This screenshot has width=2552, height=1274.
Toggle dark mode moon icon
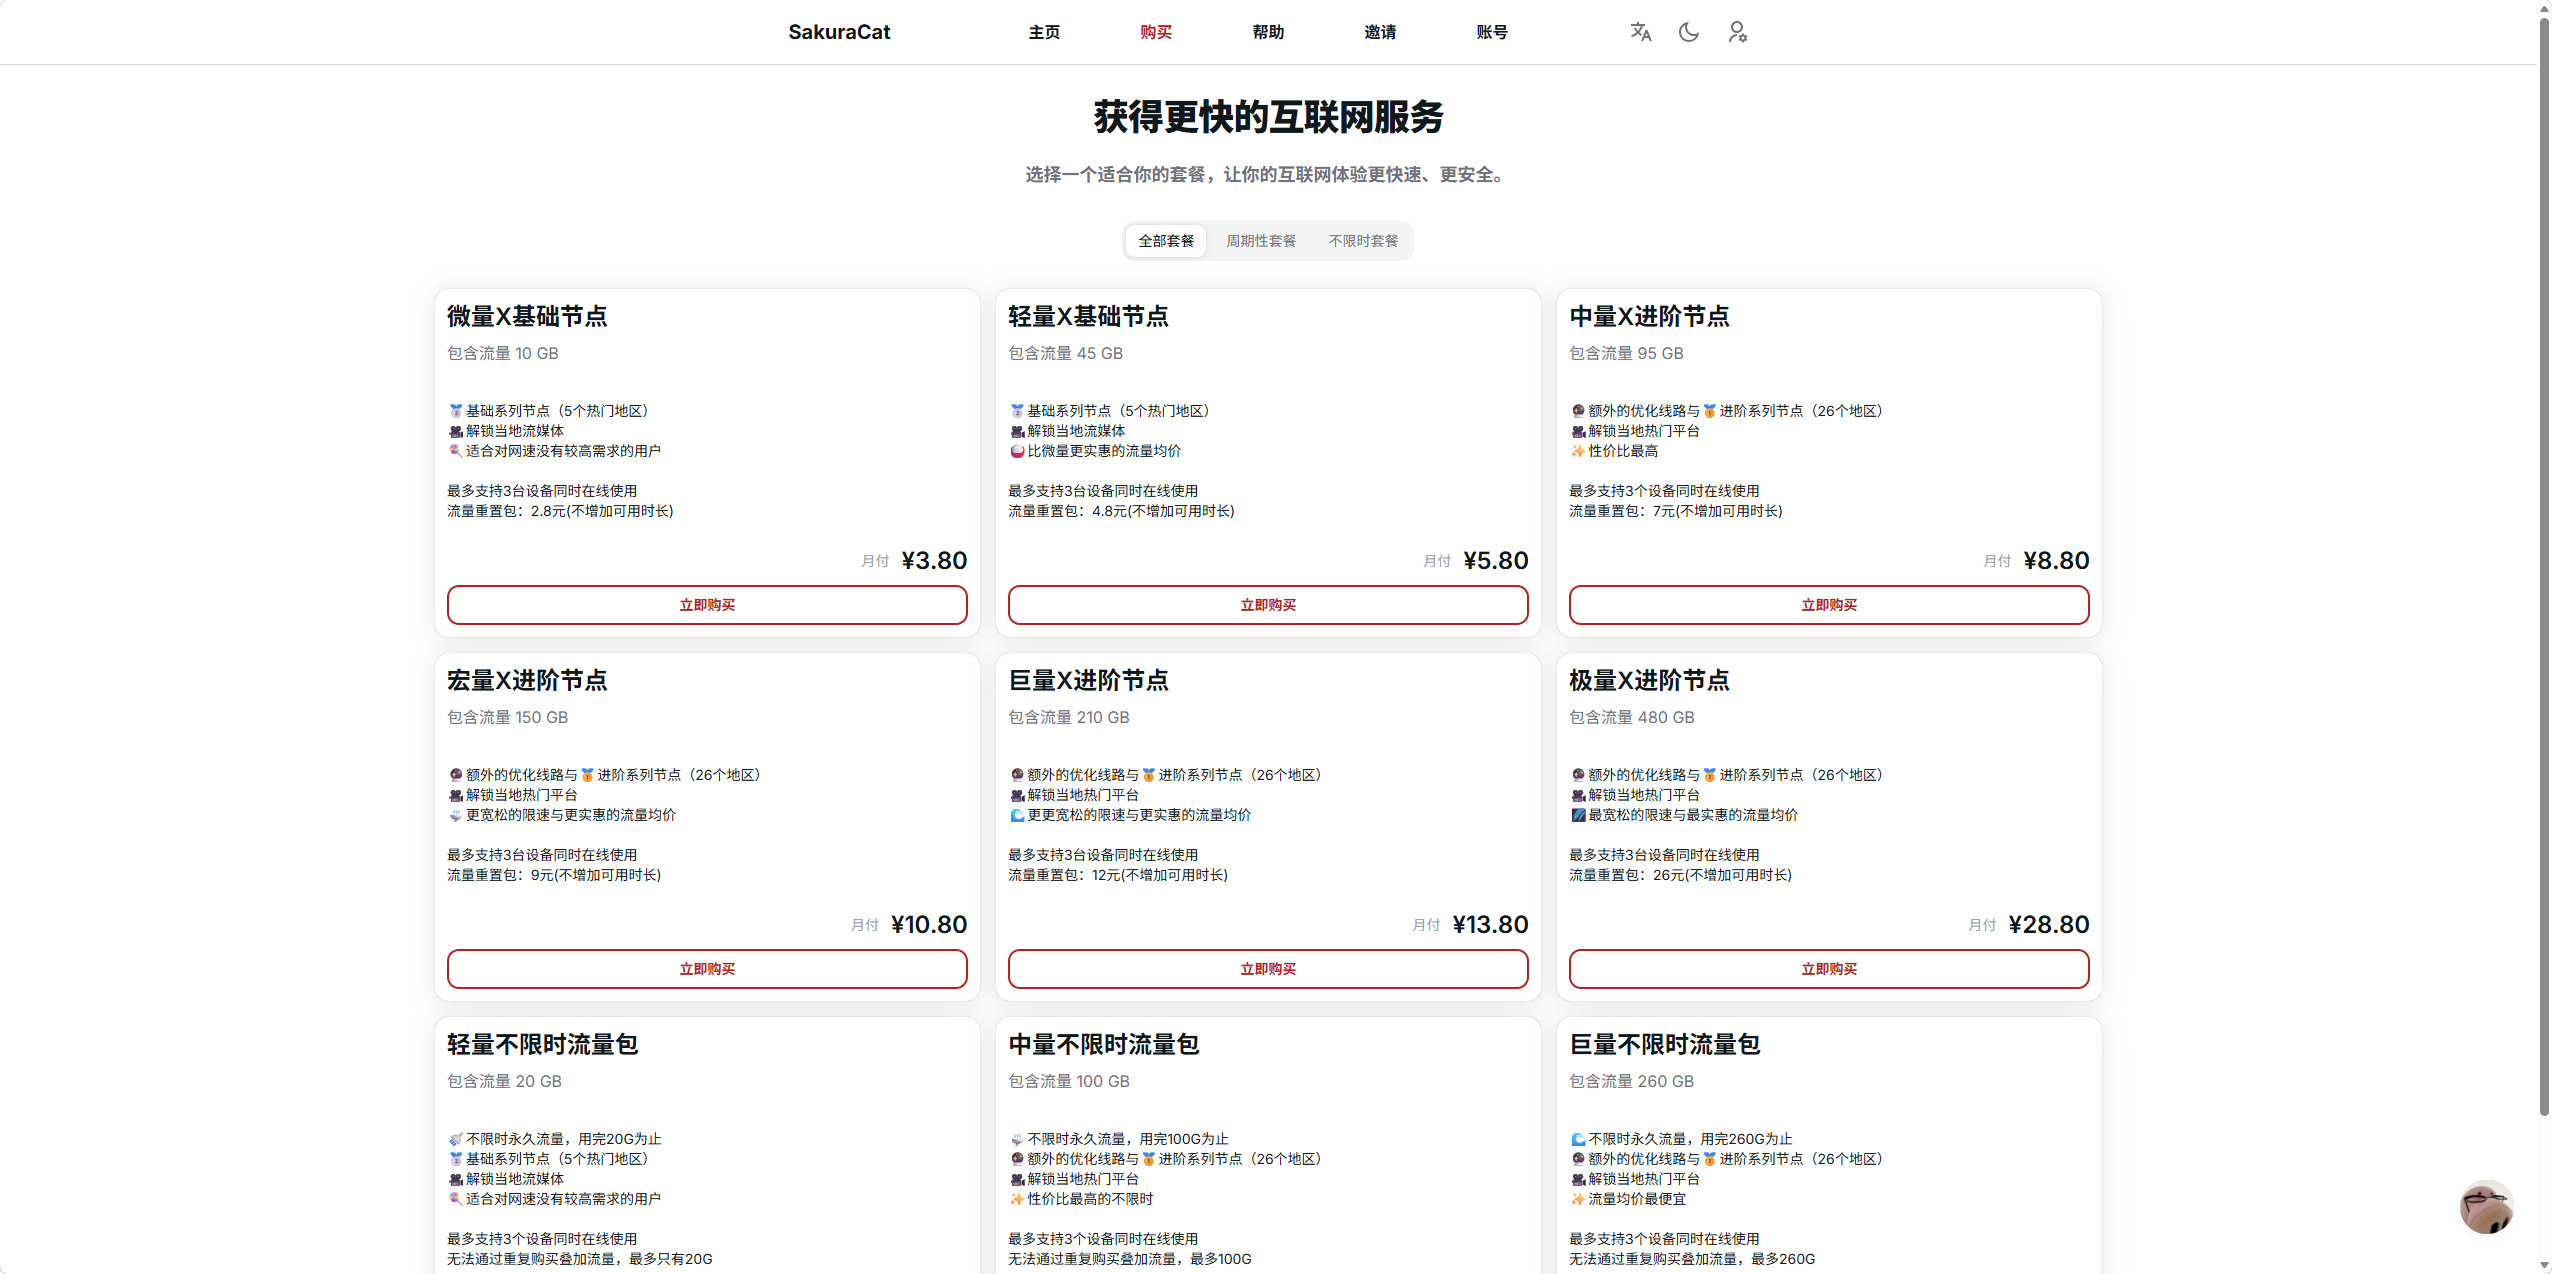point(1689,32)
